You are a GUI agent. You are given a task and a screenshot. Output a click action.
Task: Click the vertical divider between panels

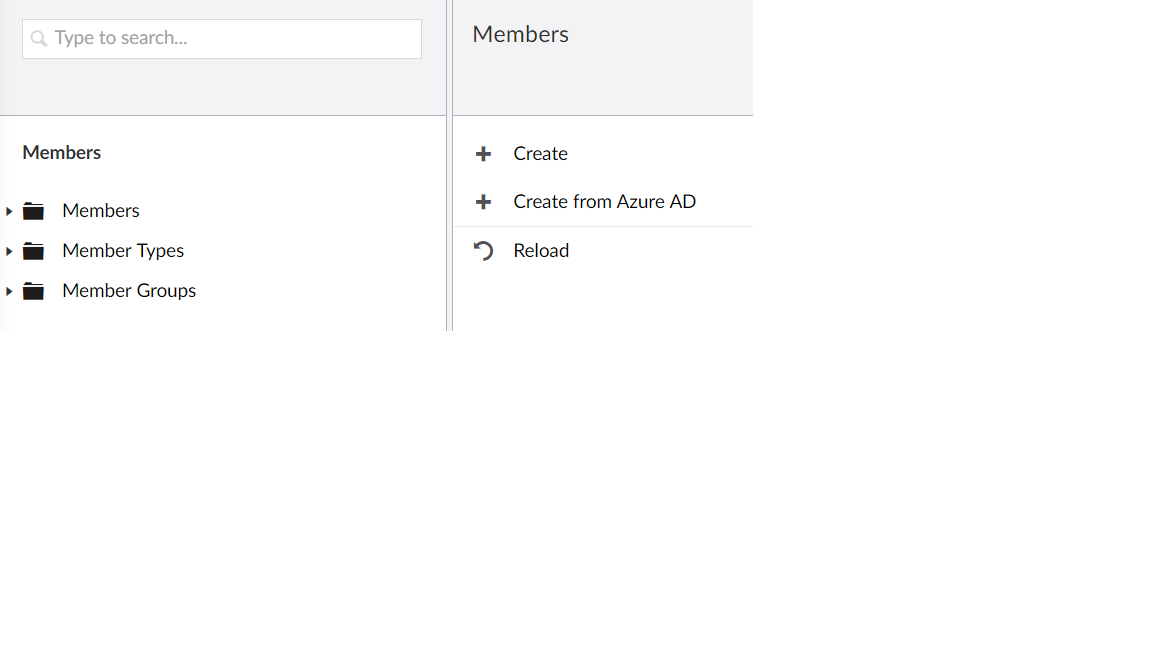pos(449,220)
